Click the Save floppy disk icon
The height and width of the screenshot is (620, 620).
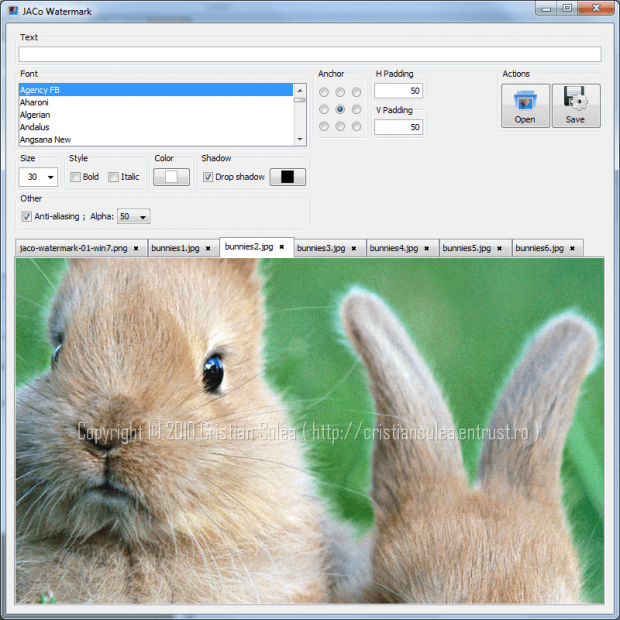[576, 100]
